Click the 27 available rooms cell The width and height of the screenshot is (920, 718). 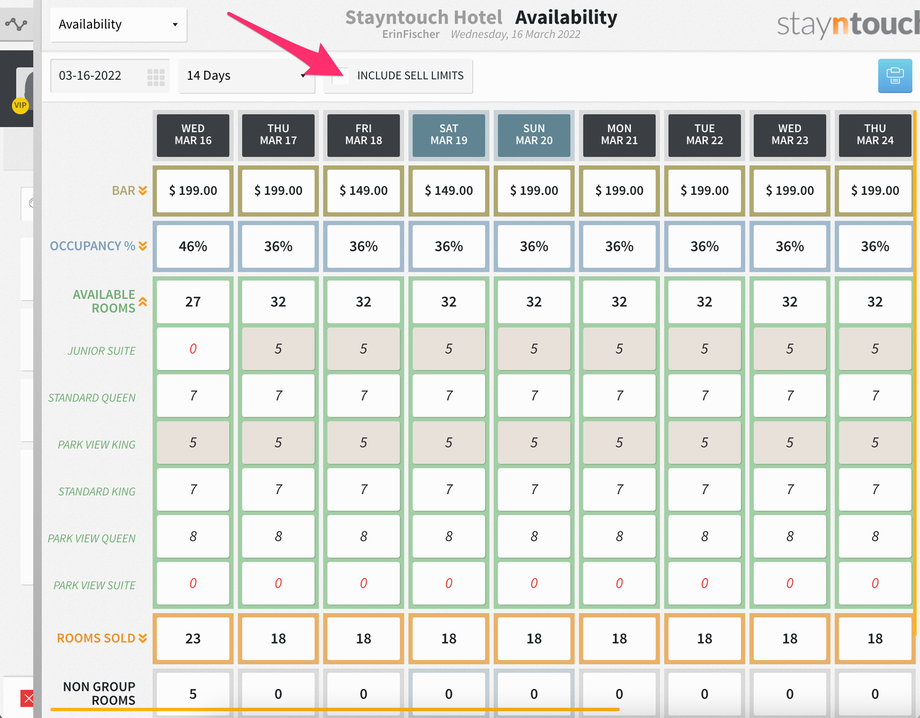click(x=193, y=302)
